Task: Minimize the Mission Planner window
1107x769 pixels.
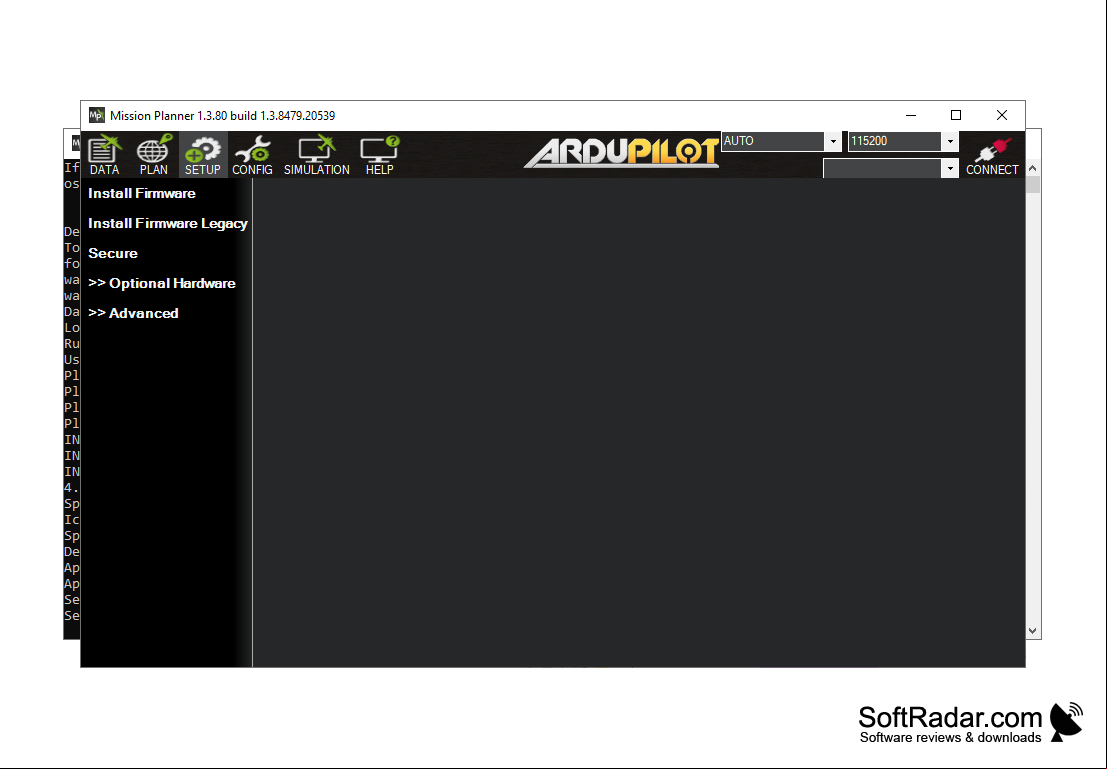Action: [x=911, y=115]
